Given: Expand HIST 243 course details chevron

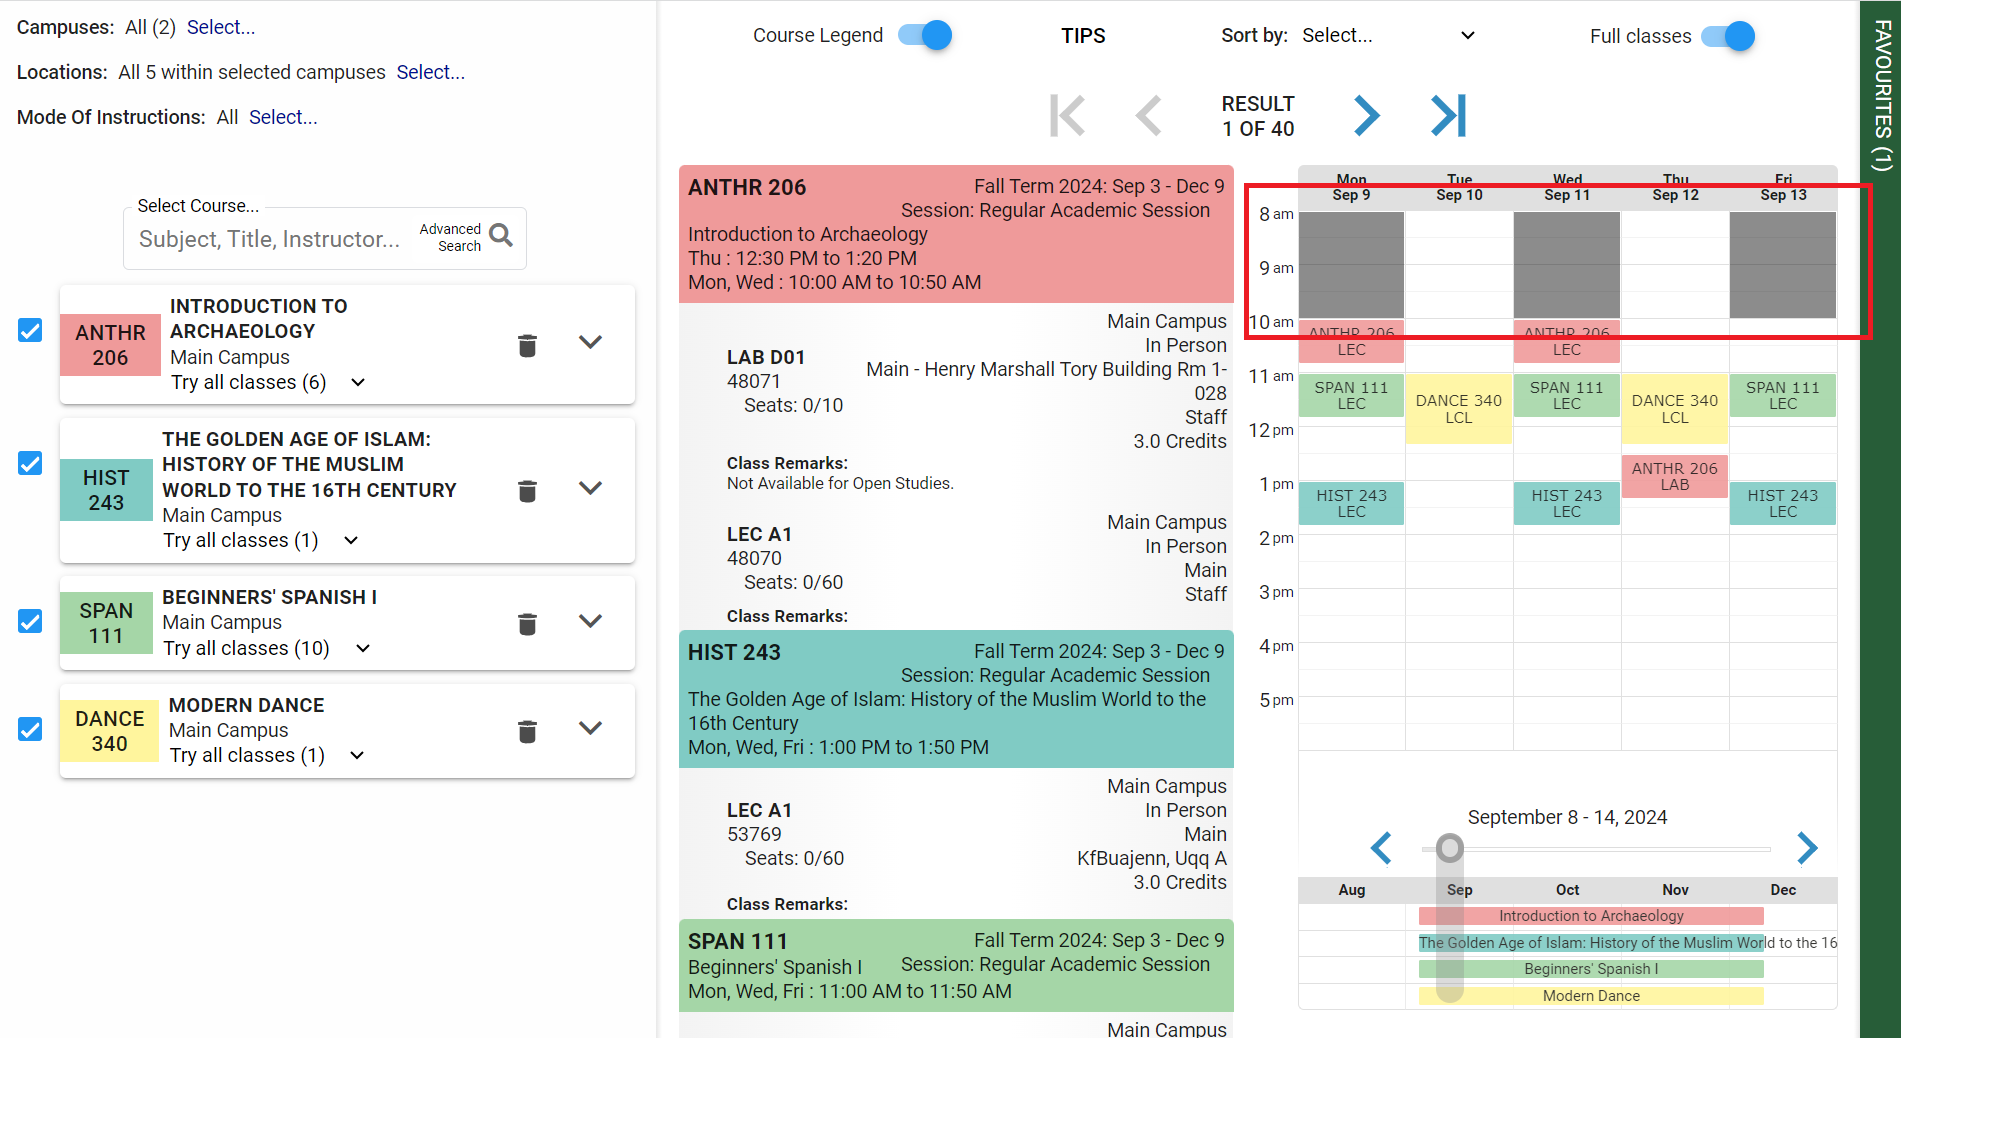Looking at the screenshot, I should 590,489.
